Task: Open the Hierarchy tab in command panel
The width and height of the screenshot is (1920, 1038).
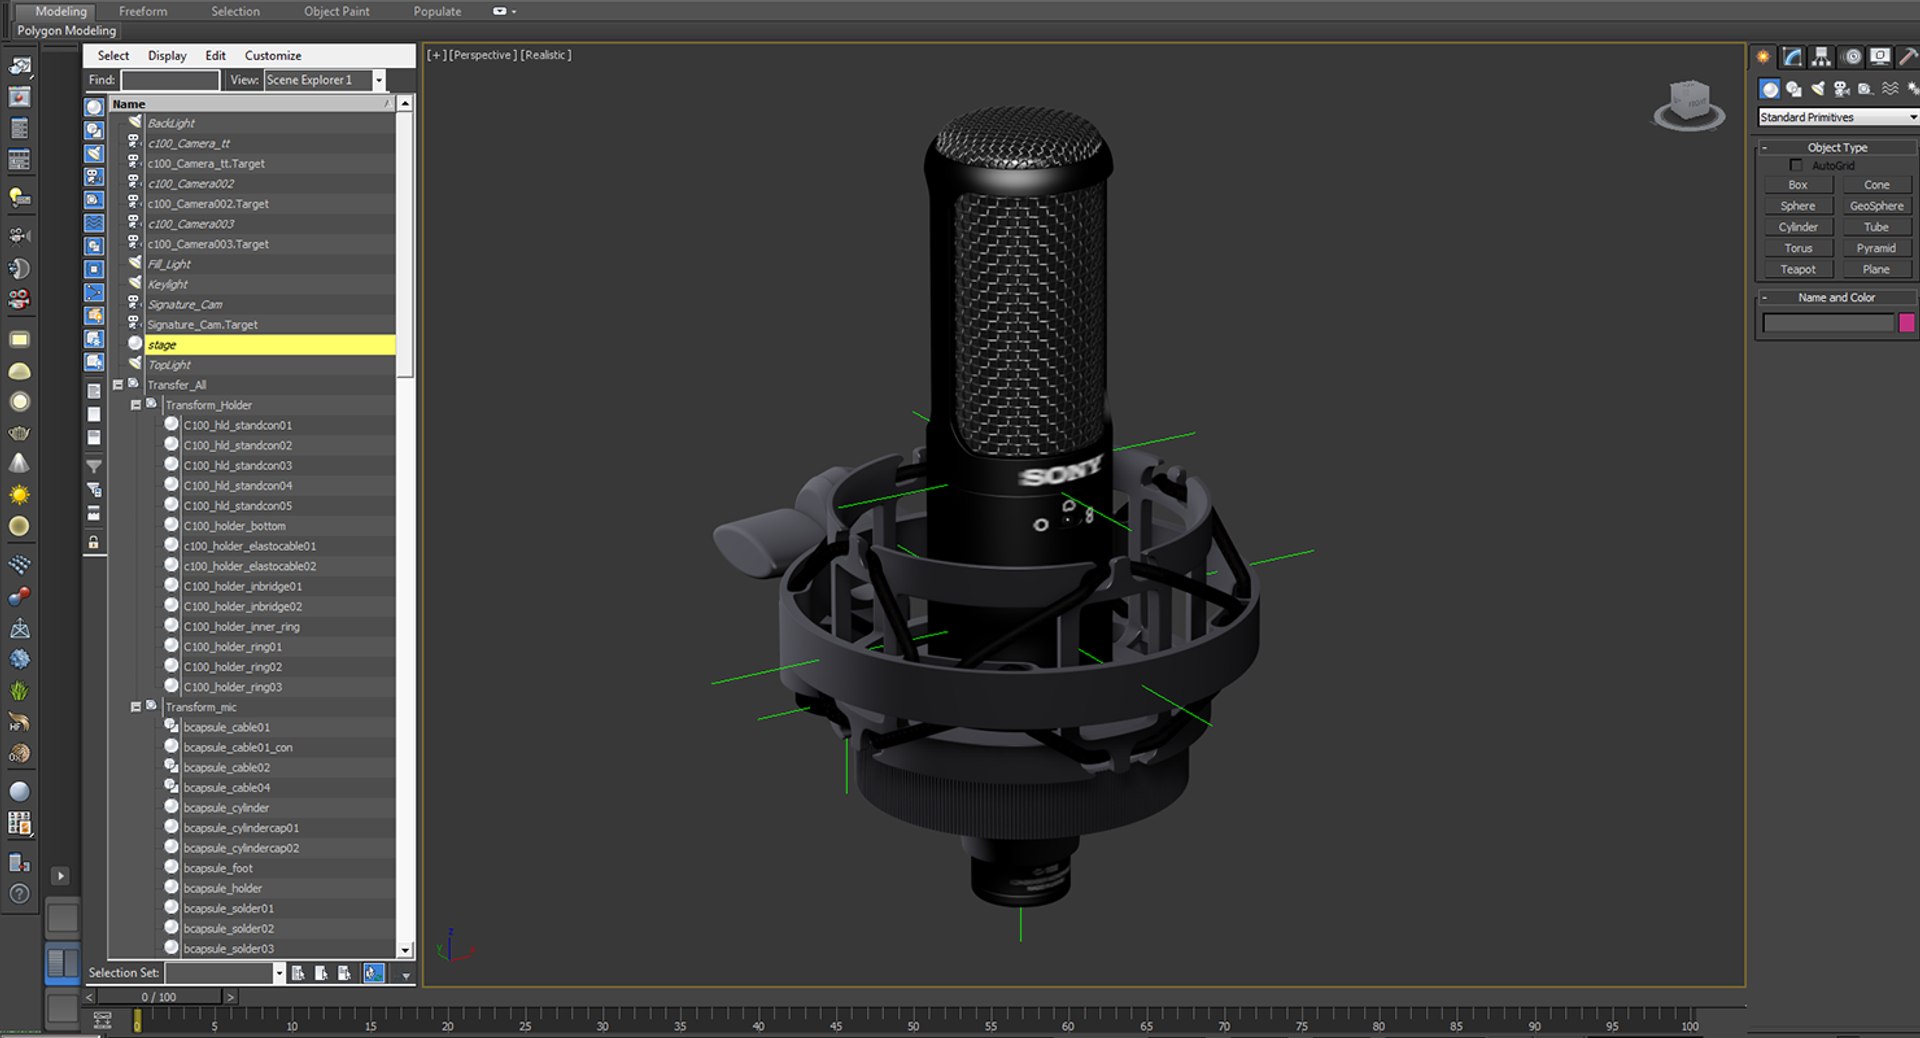Action: pyautogui.click(x=1821, y=57)
